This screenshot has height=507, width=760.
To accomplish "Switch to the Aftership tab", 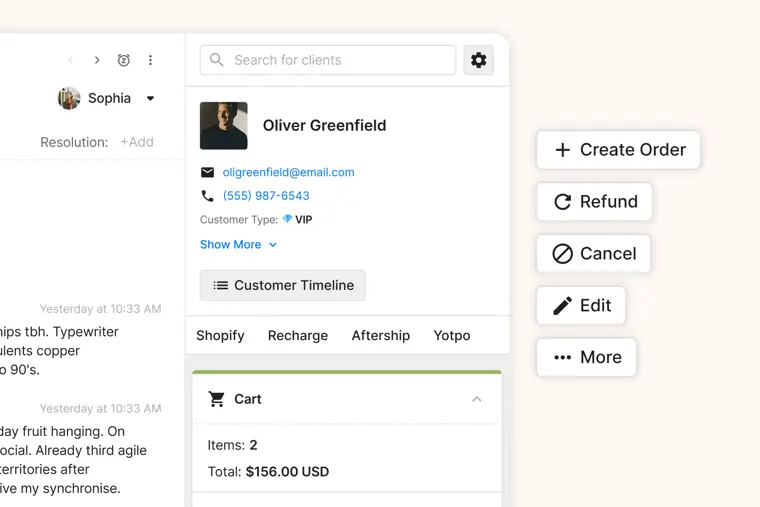I will click(x=380, y=335).
